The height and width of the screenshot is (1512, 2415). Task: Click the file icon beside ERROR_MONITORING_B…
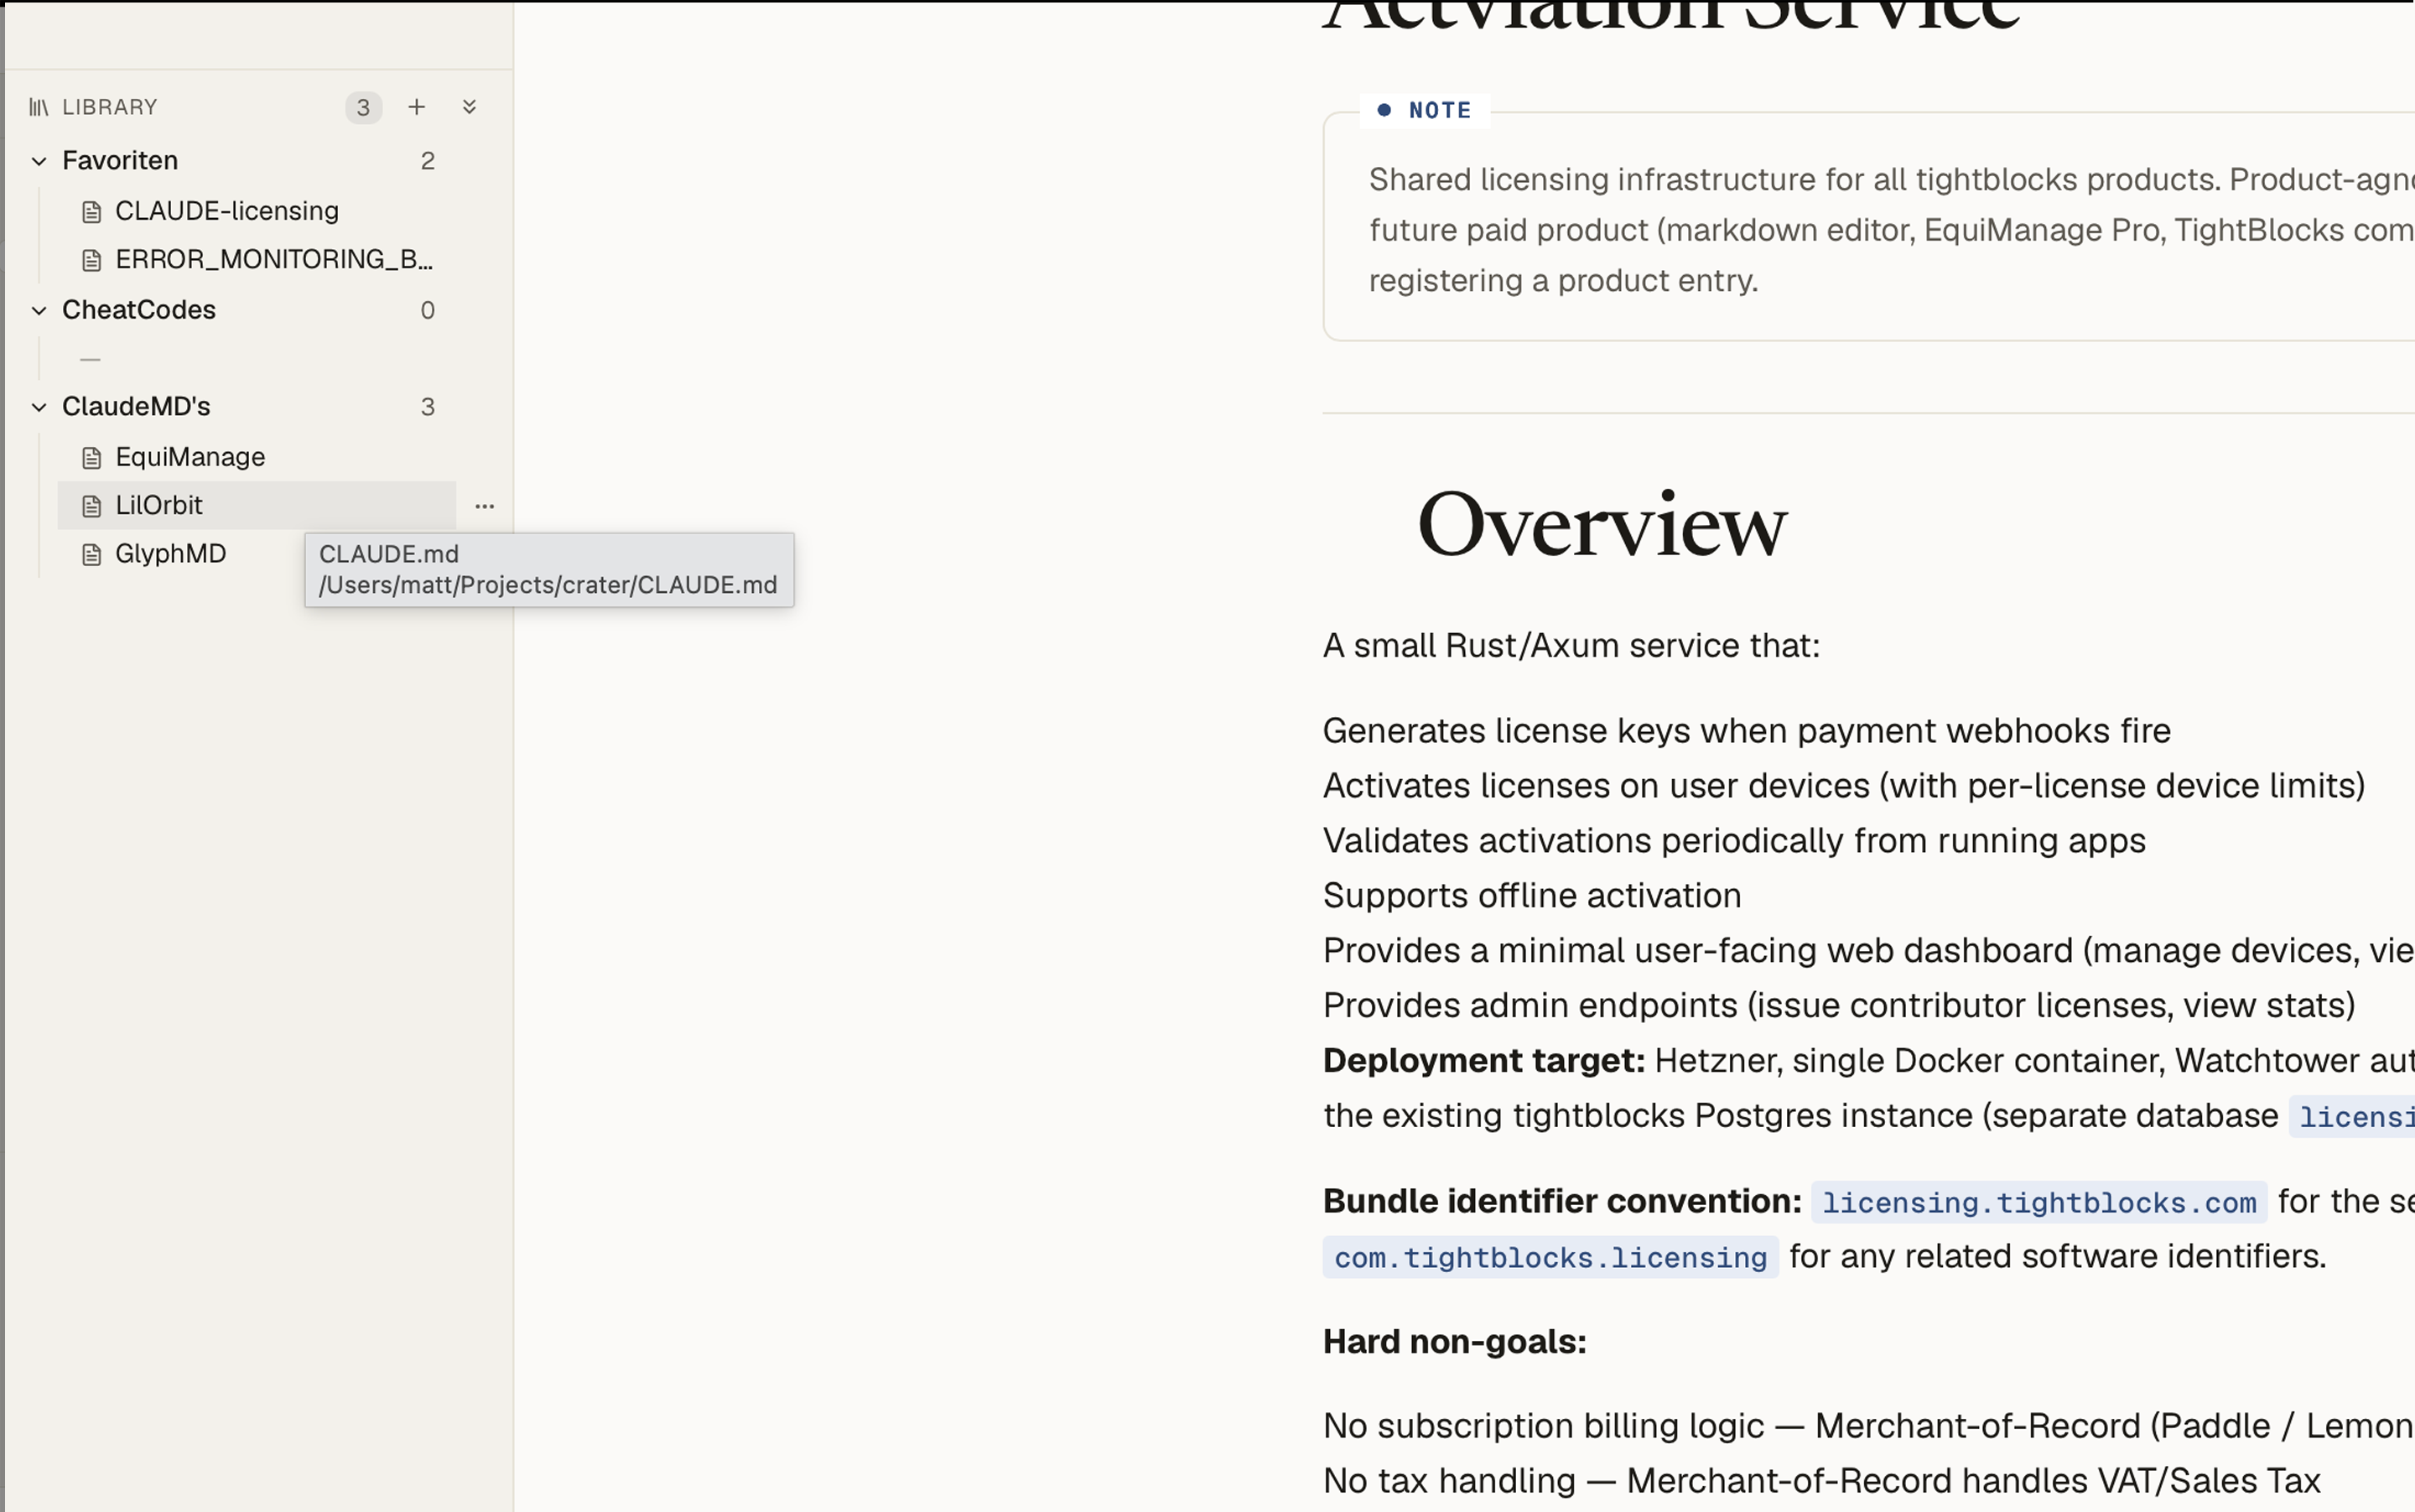(x=91, y=261)
